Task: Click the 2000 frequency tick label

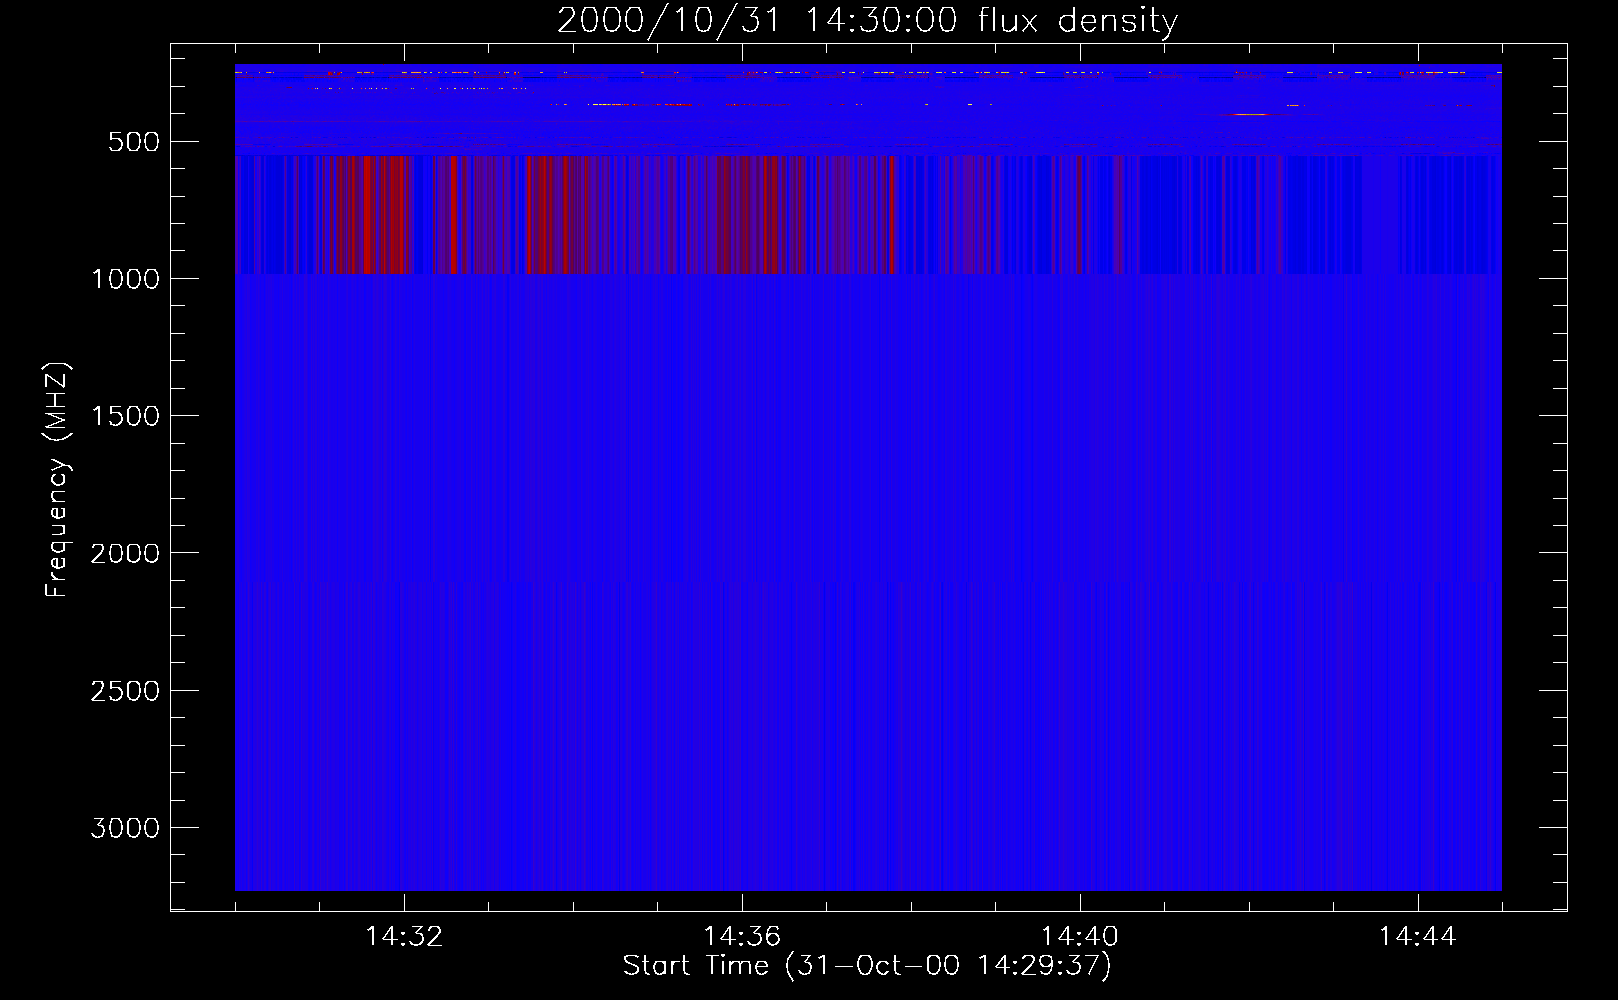Action: pos(125,554)
